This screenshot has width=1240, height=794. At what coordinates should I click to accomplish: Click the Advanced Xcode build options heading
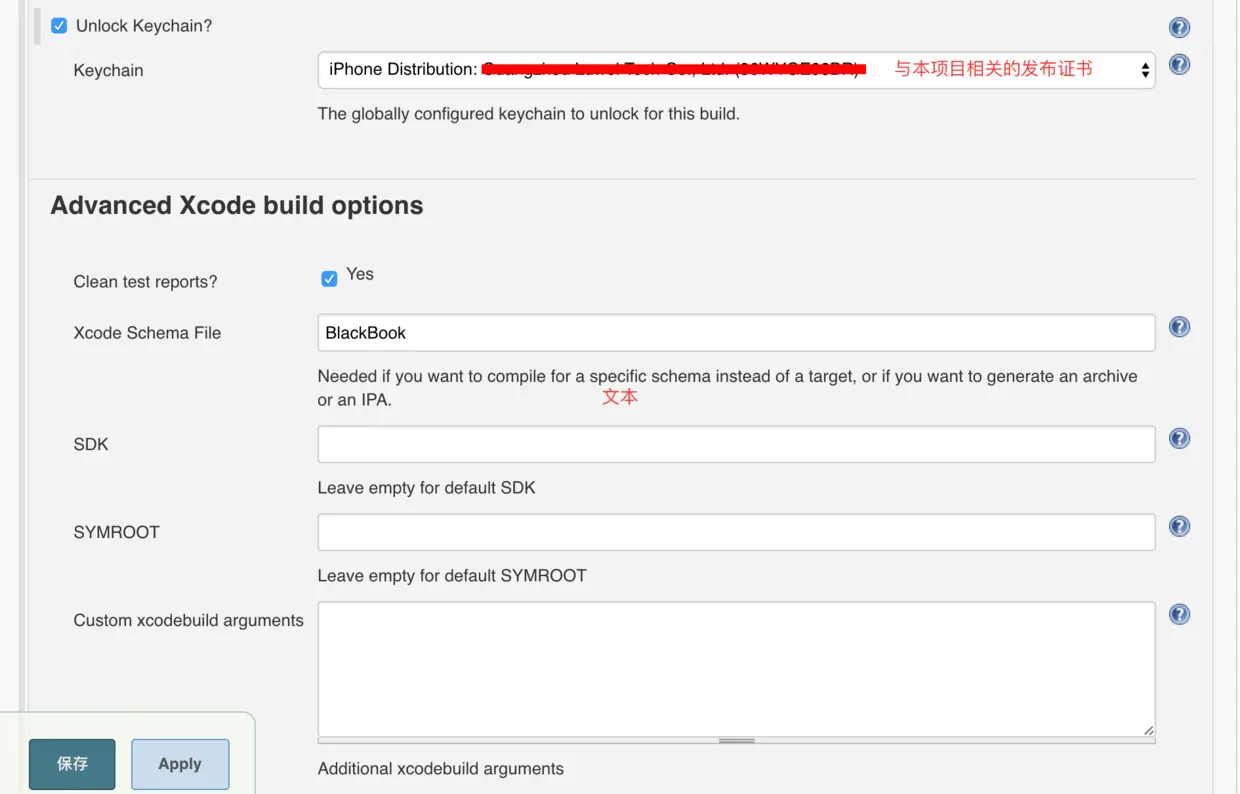(x=237, y=206)
